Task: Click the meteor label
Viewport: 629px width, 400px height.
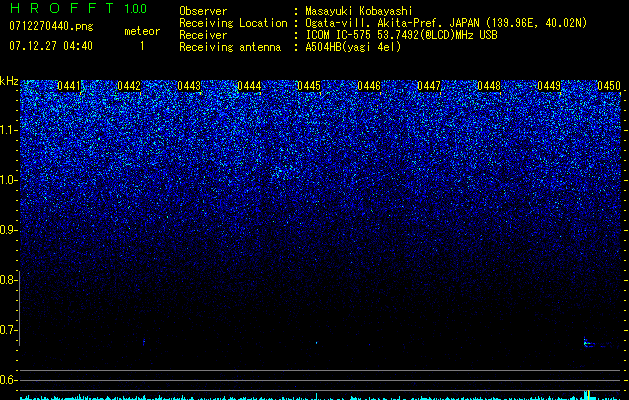Action: pyautogui.click(x=142, y=31)
